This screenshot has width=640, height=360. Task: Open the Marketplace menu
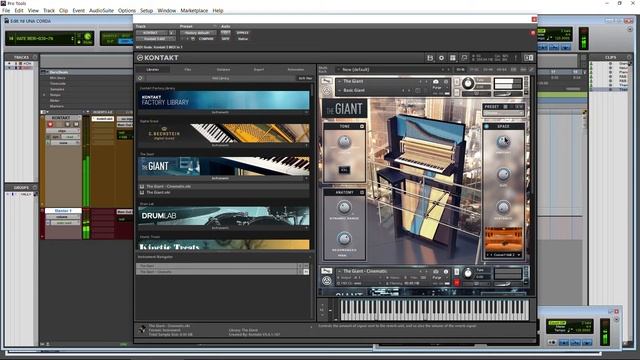click(x=194, y=11)
